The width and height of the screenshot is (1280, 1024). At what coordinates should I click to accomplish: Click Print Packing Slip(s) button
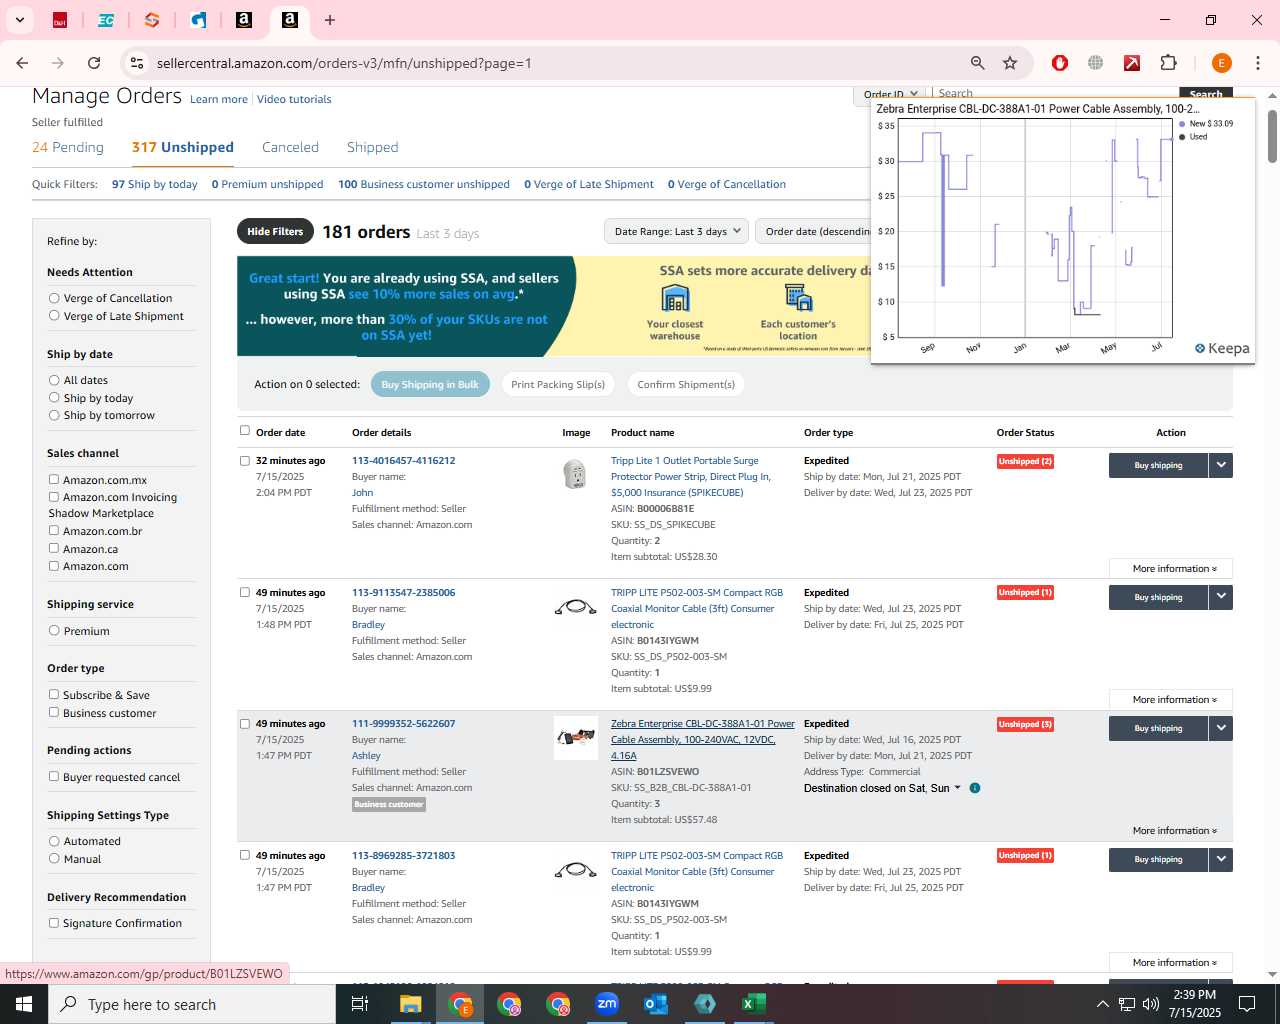558,384
